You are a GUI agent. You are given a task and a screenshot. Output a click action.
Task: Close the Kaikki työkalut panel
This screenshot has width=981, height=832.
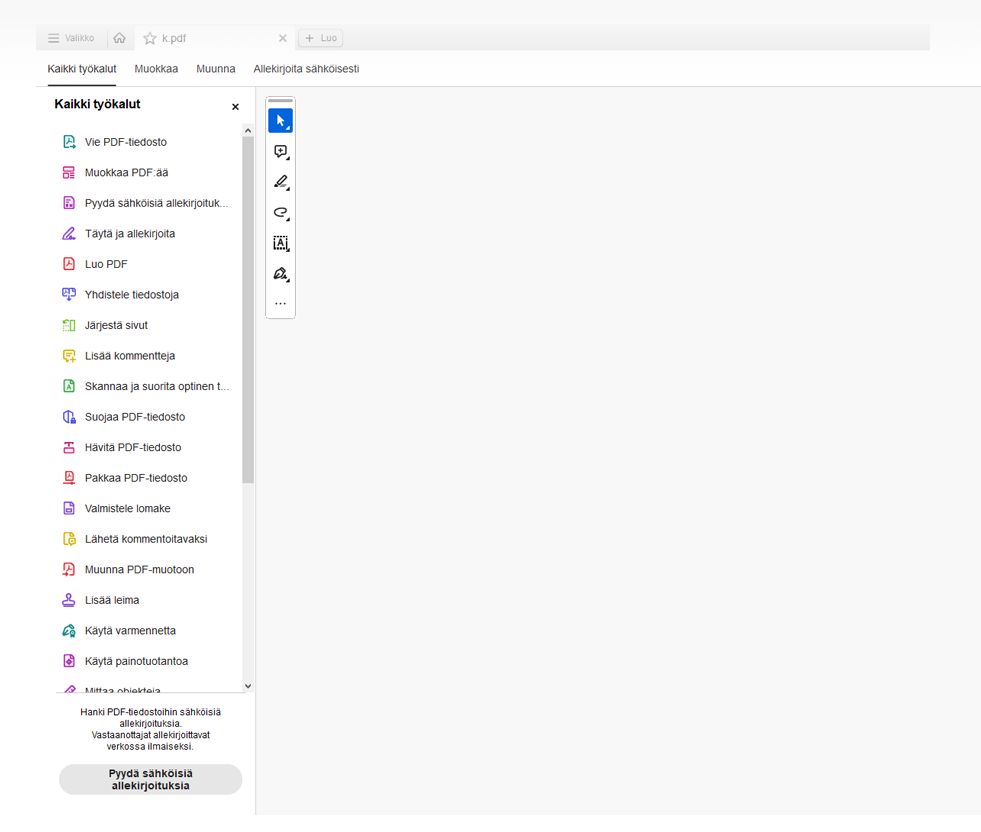[x=235, y=107]
